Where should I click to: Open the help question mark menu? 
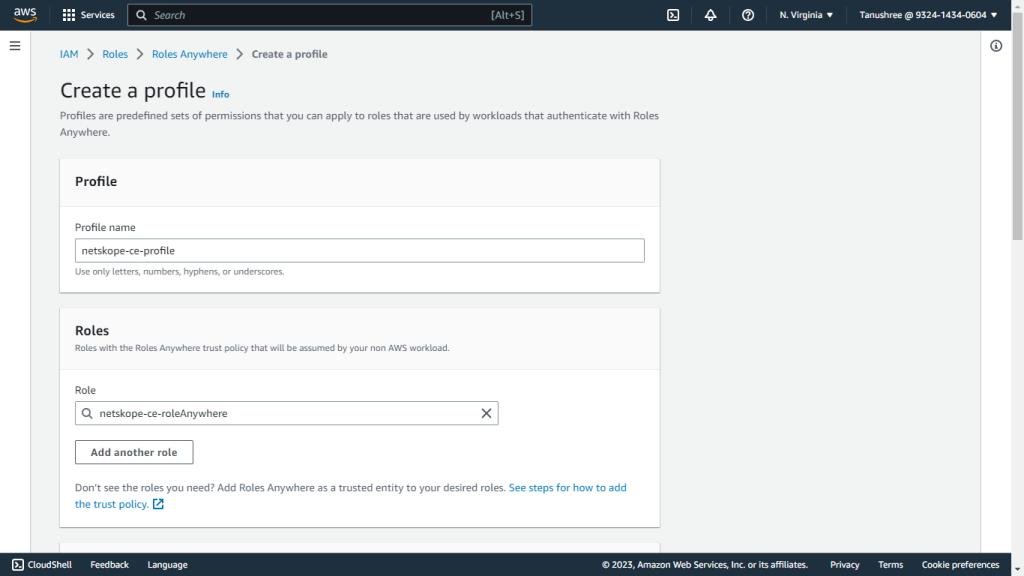(748, 15)
